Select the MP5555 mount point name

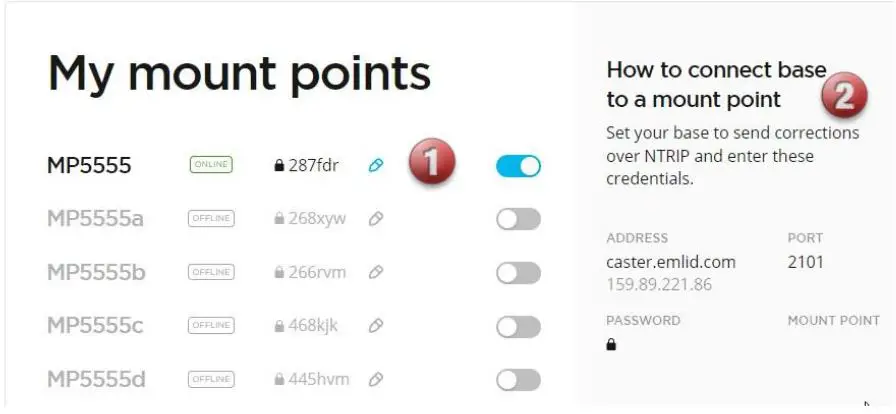pos(89,166)
